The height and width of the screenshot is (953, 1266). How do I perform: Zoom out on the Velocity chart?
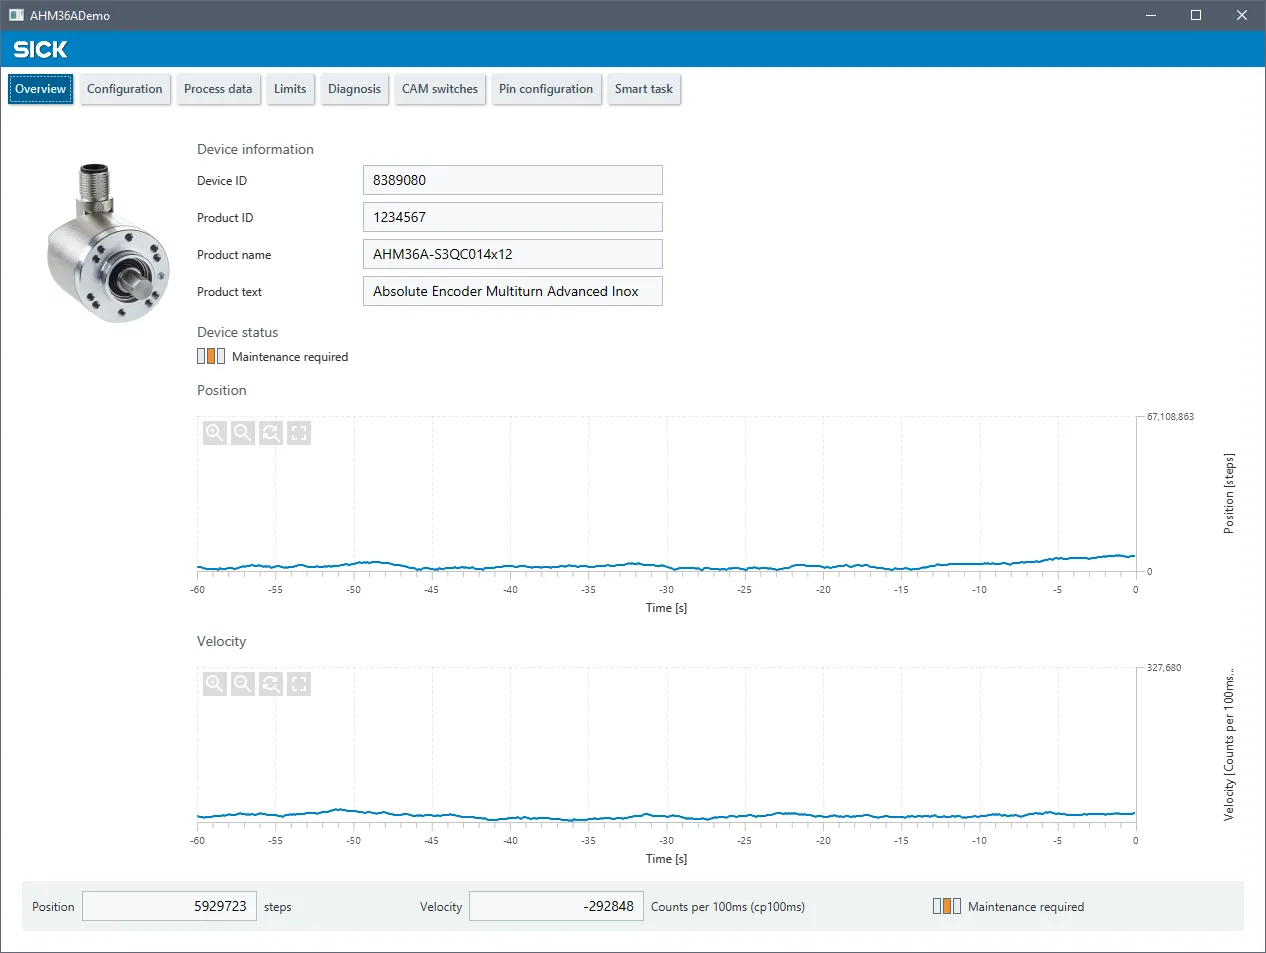coord(243,684)
